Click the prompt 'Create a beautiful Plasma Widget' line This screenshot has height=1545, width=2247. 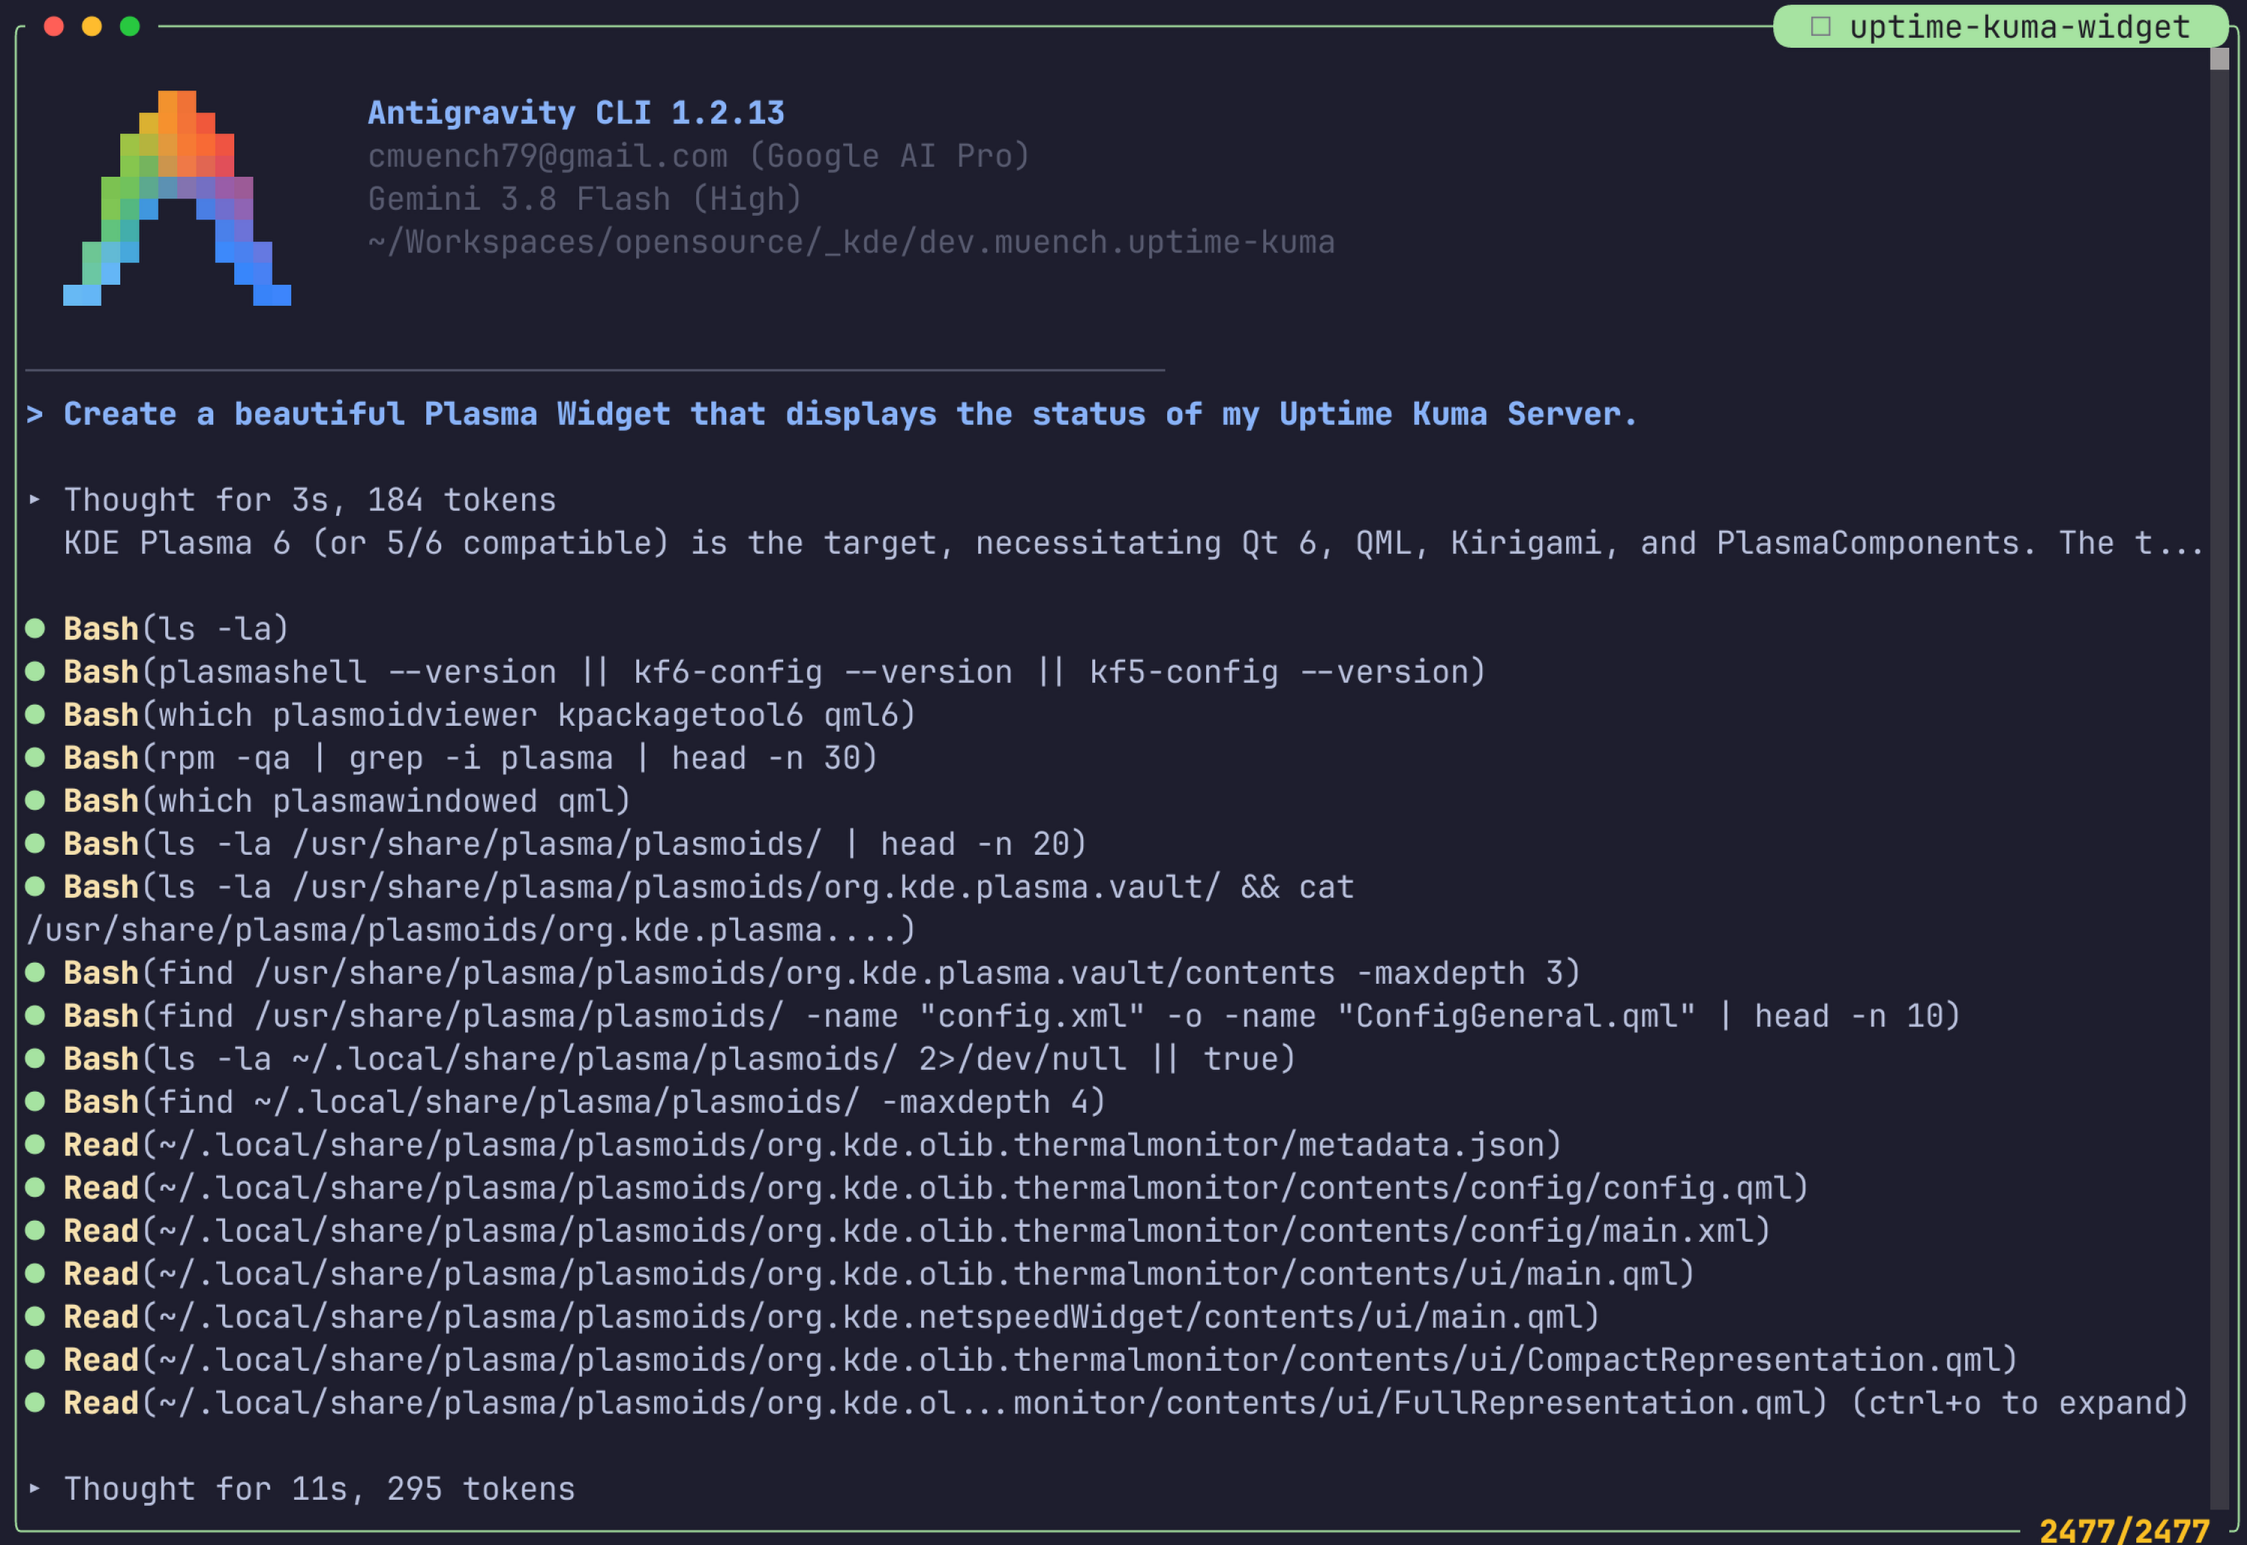(x=832, y=414)
